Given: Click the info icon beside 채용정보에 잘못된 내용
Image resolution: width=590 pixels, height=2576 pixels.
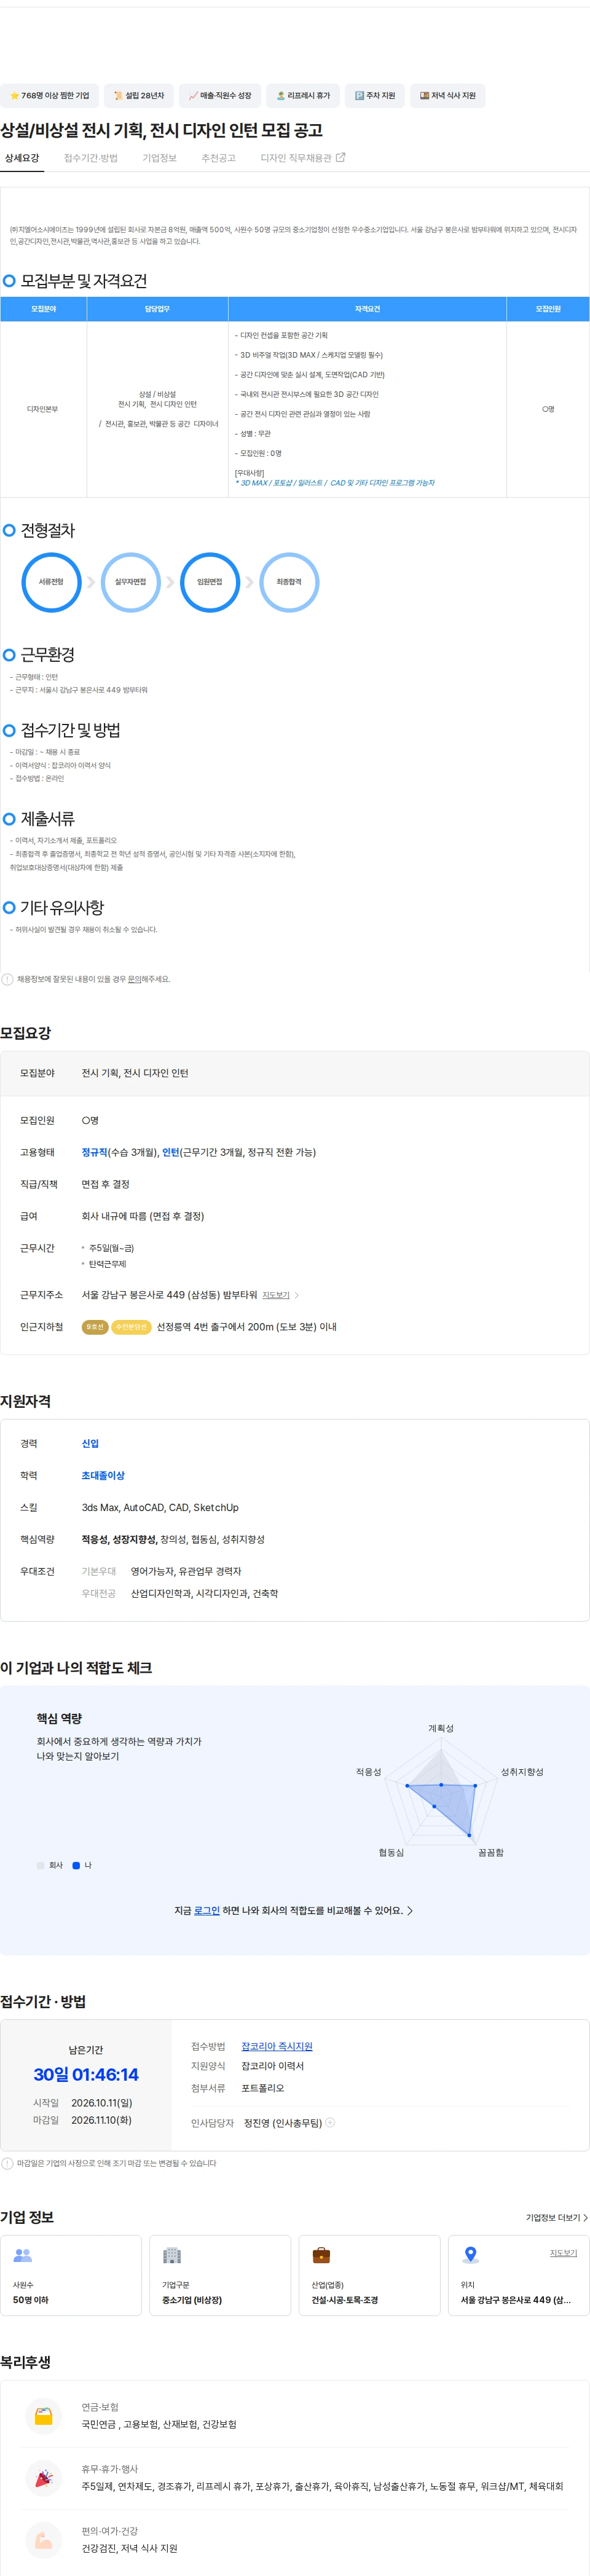Looking at the screenshot, I should click(x=7, y=979).
